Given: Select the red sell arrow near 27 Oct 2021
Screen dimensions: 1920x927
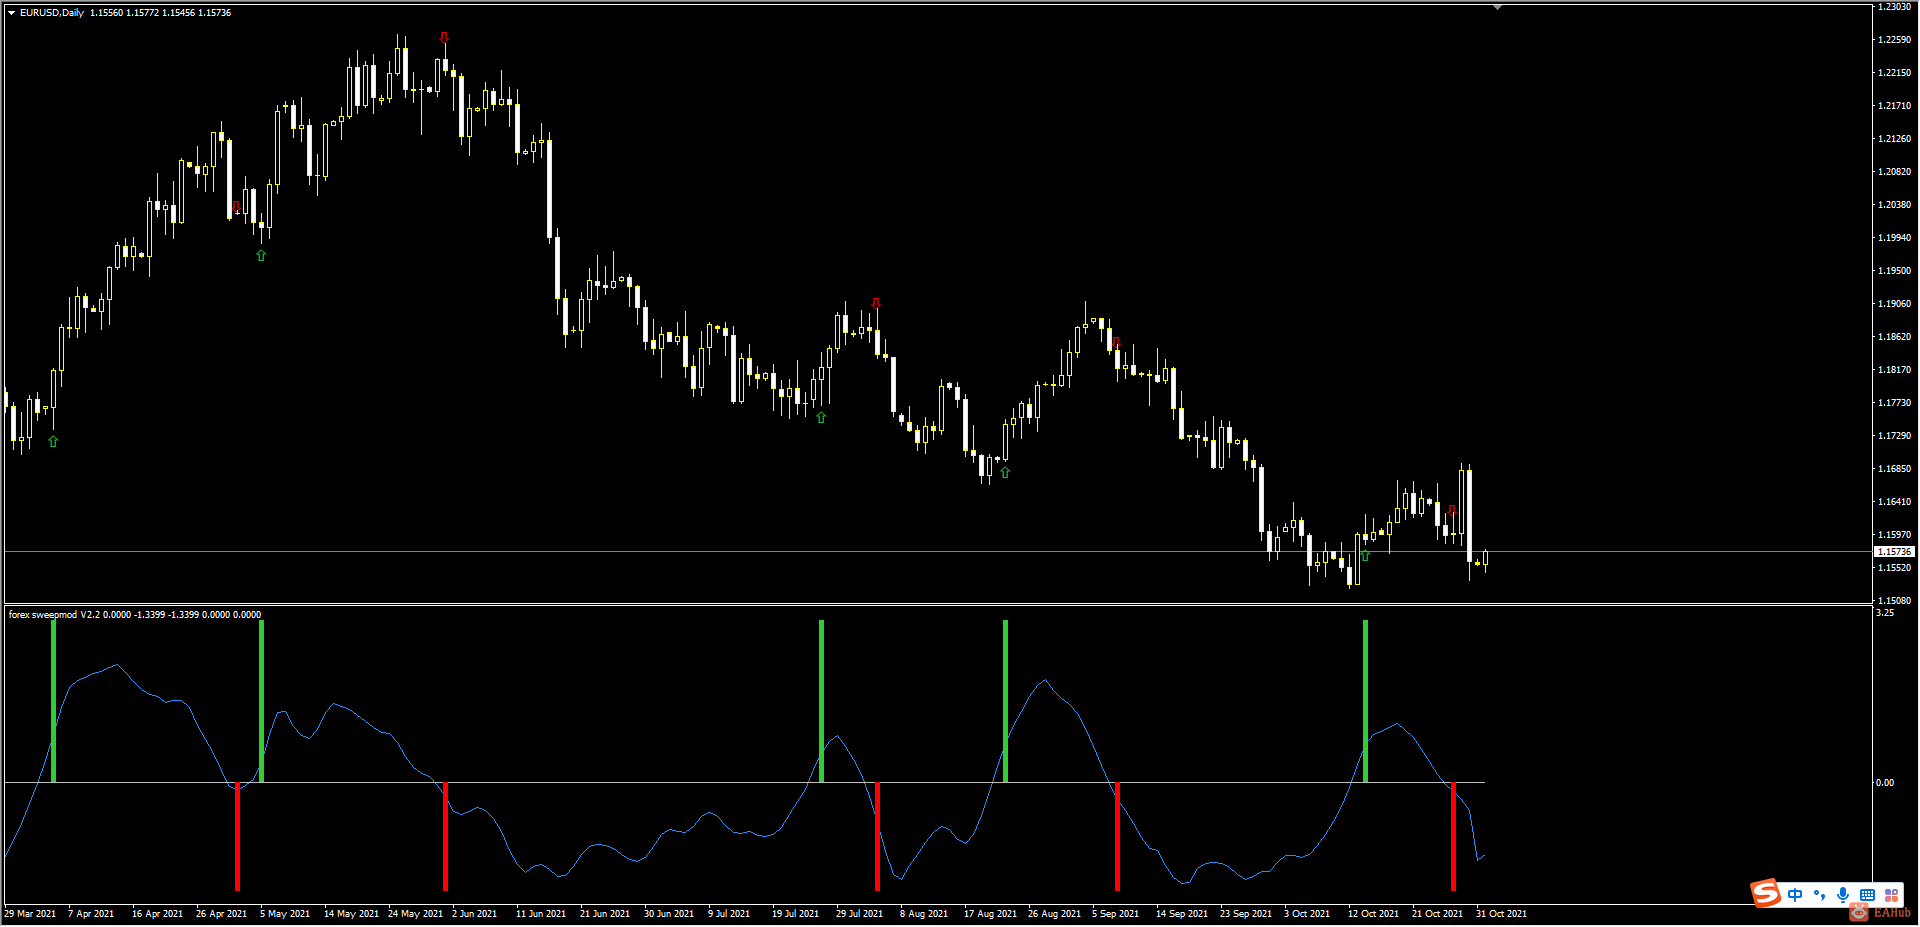Looking at the screenshot, I should (x=1452, y=510).
